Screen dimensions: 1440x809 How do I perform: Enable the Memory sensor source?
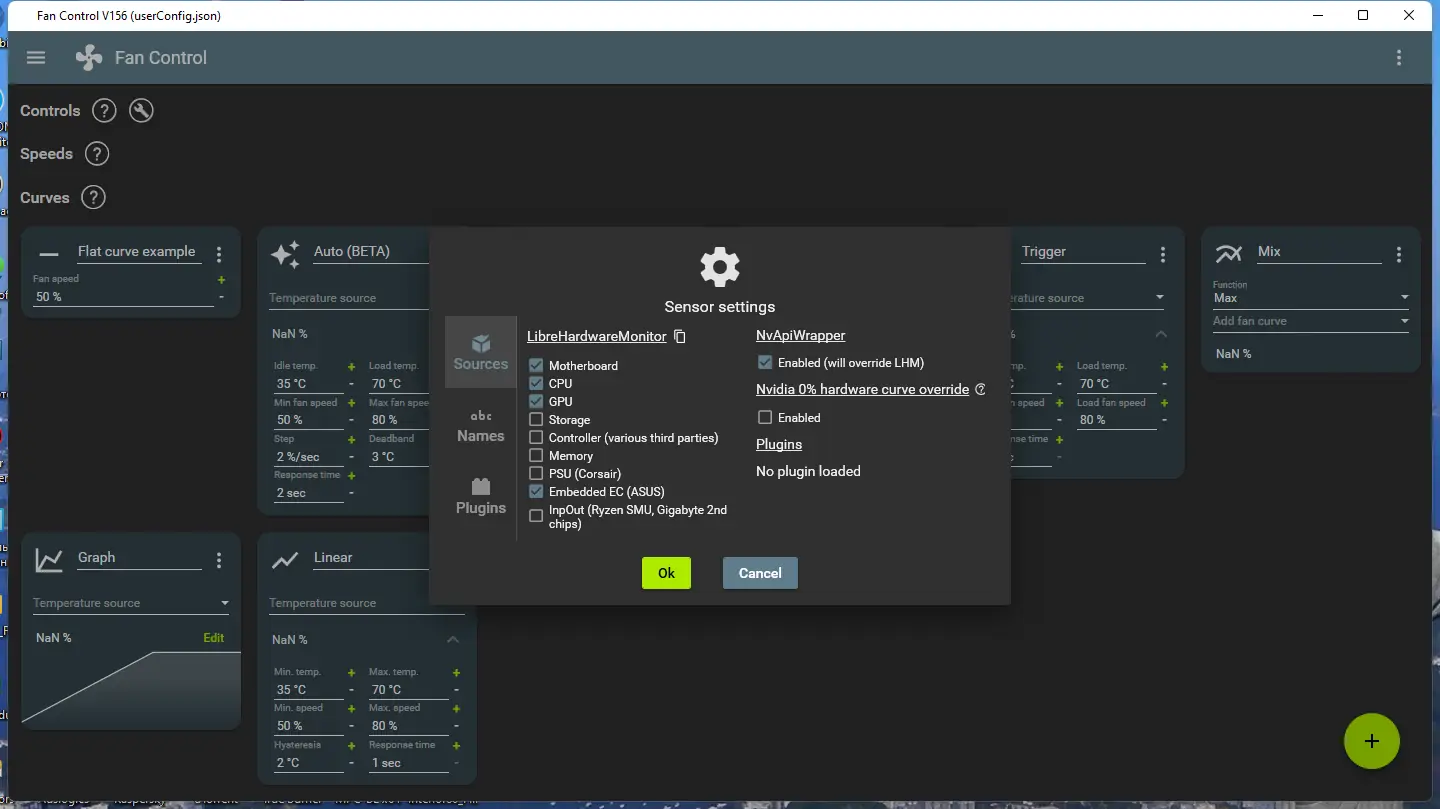536,456
